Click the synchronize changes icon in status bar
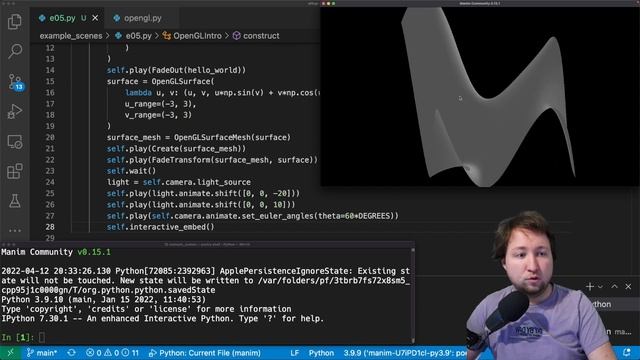The height and width of the screenshot is (360, 640). click(x=71, y=353)
